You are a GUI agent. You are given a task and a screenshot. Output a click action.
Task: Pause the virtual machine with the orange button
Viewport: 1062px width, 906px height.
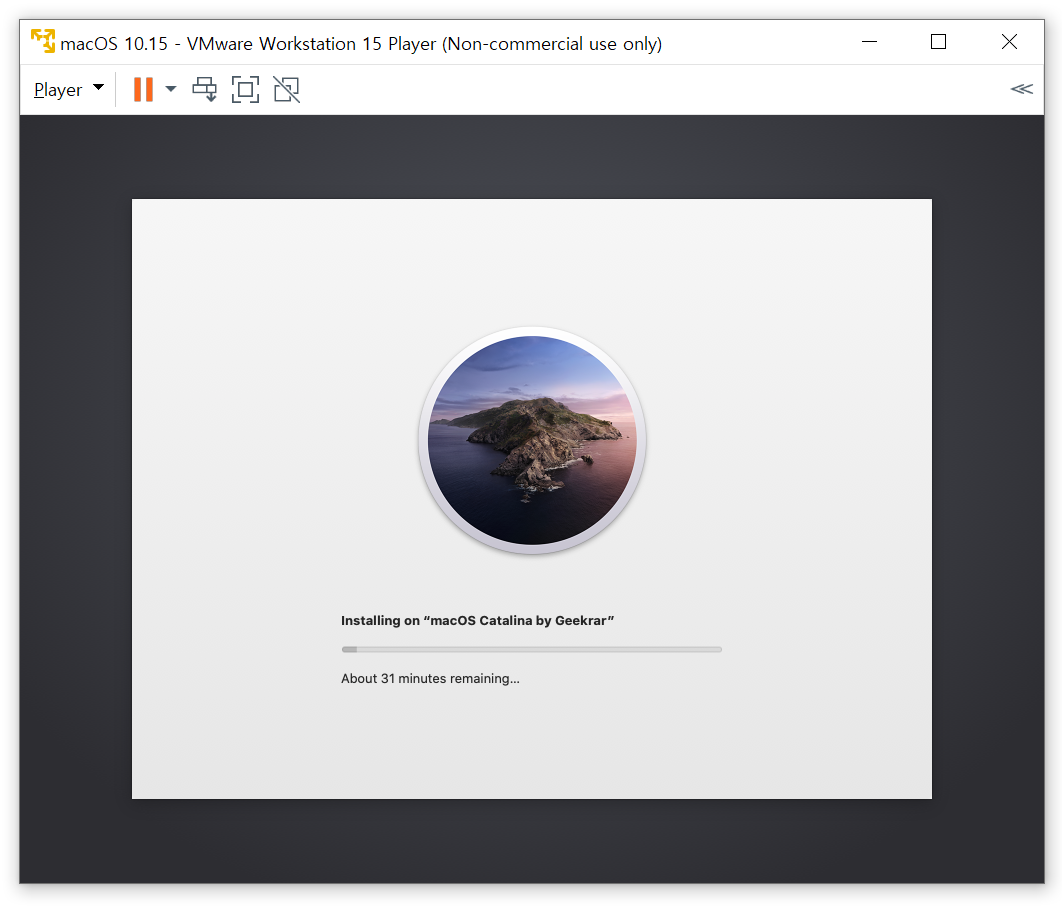143,90
